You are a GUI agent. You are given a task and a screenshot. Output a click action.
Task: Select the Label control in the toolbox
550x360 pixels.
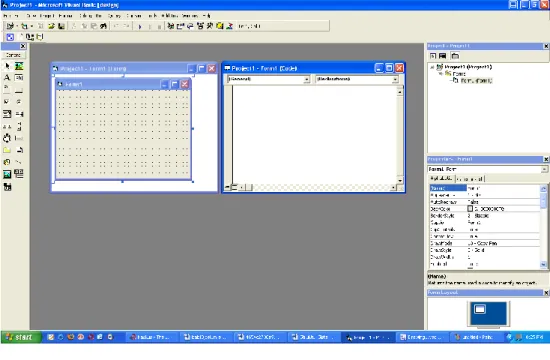click(7, 78)
